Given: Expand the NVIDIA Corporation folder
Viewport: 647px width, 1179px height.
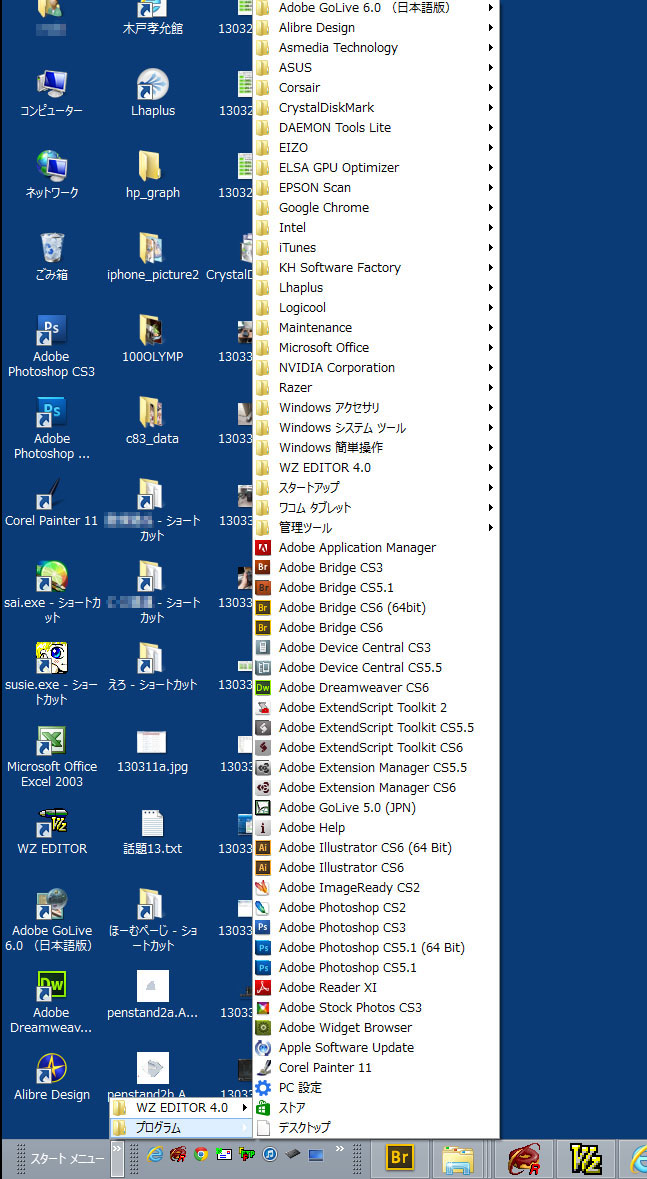Looking at the screenshot, I should 376,368.
